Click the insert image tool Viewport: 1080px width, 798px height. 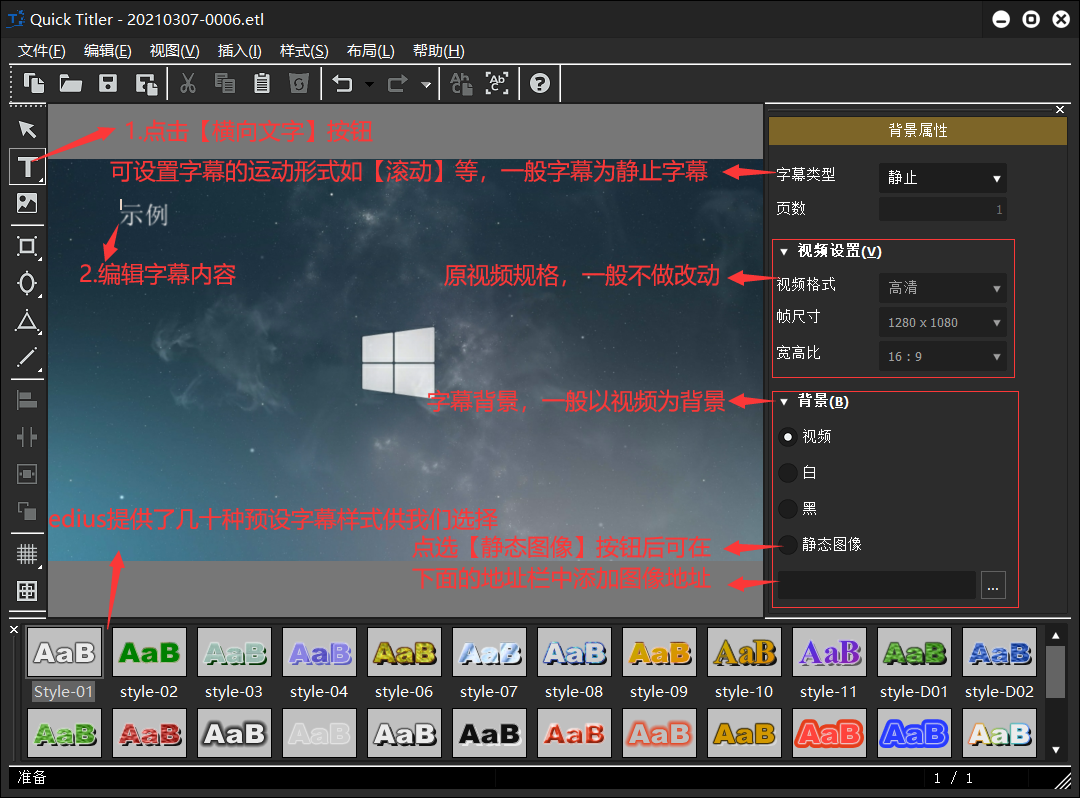pos(27,203)
